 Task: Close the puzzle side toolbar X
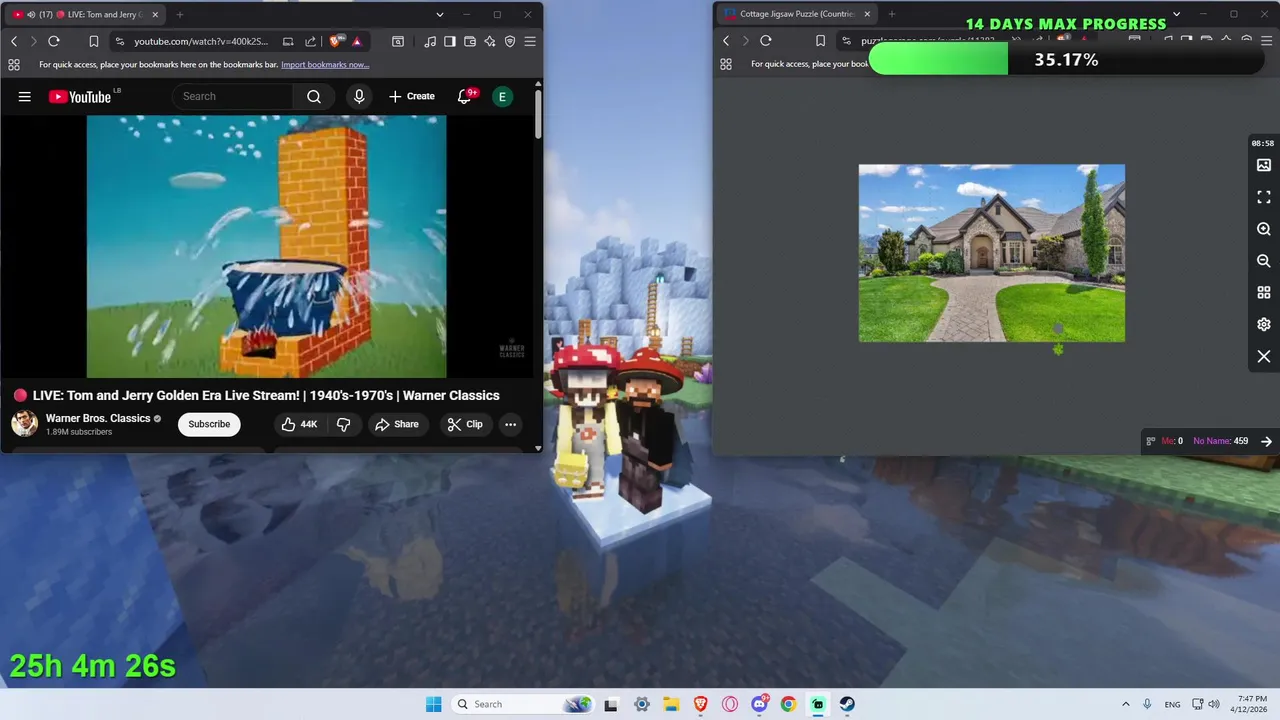(x=1264, y=357)
